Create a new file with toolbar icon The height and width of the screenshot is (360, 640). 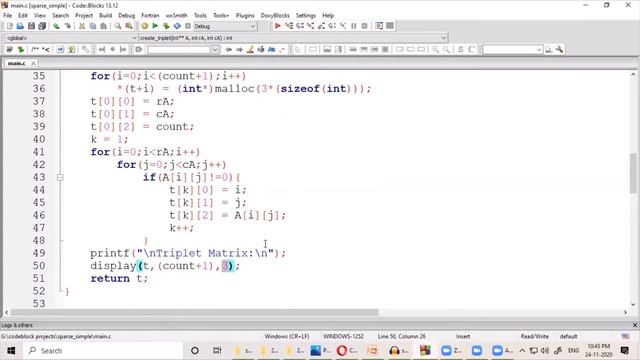9,26
